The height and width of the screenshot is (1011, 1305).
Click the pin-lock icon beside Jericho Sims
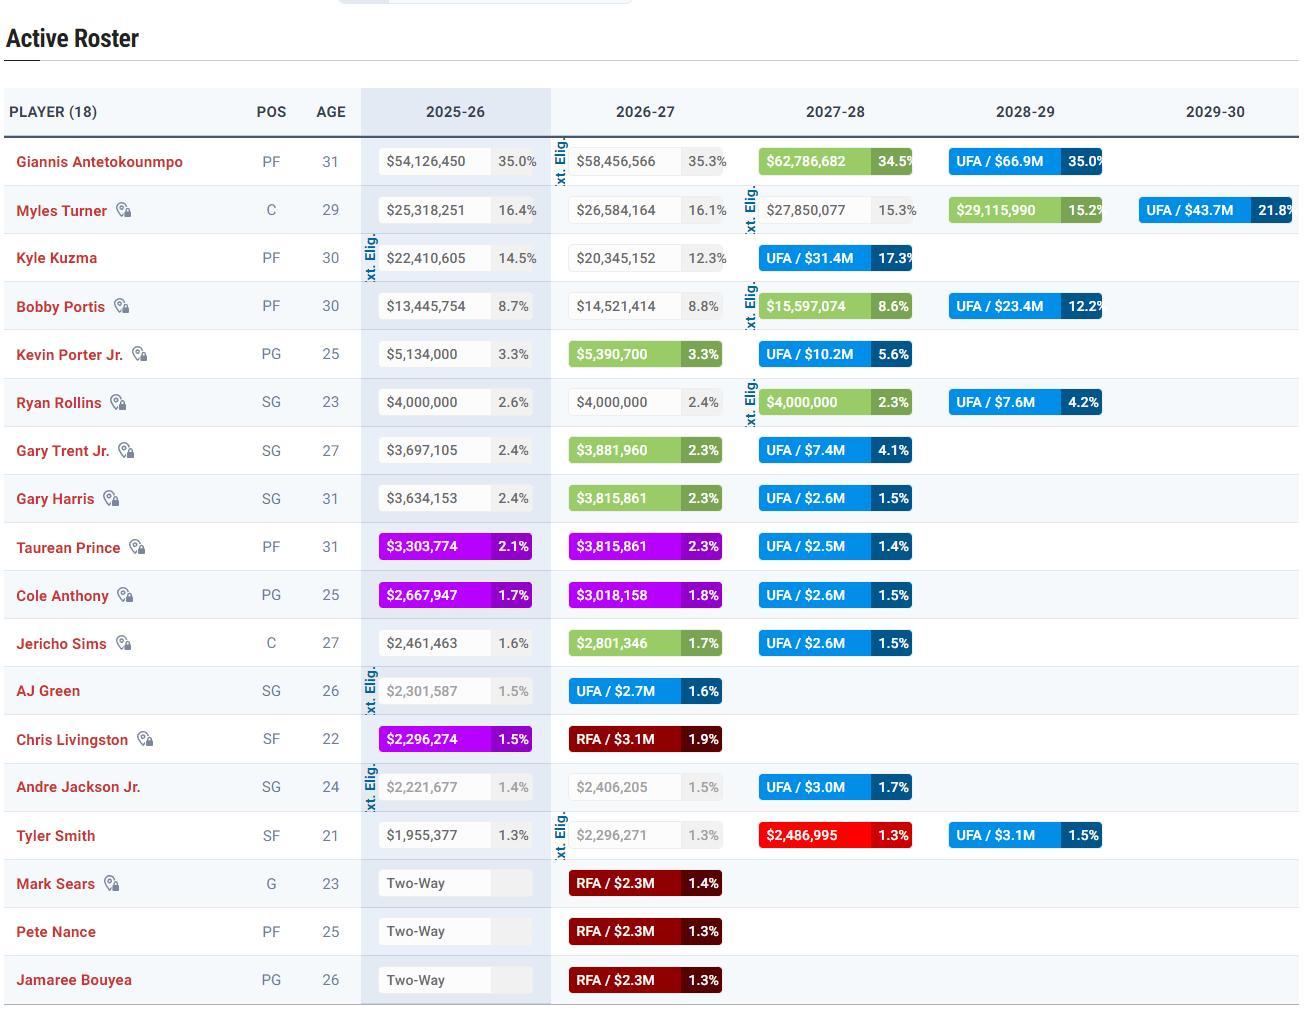point(123,643)
